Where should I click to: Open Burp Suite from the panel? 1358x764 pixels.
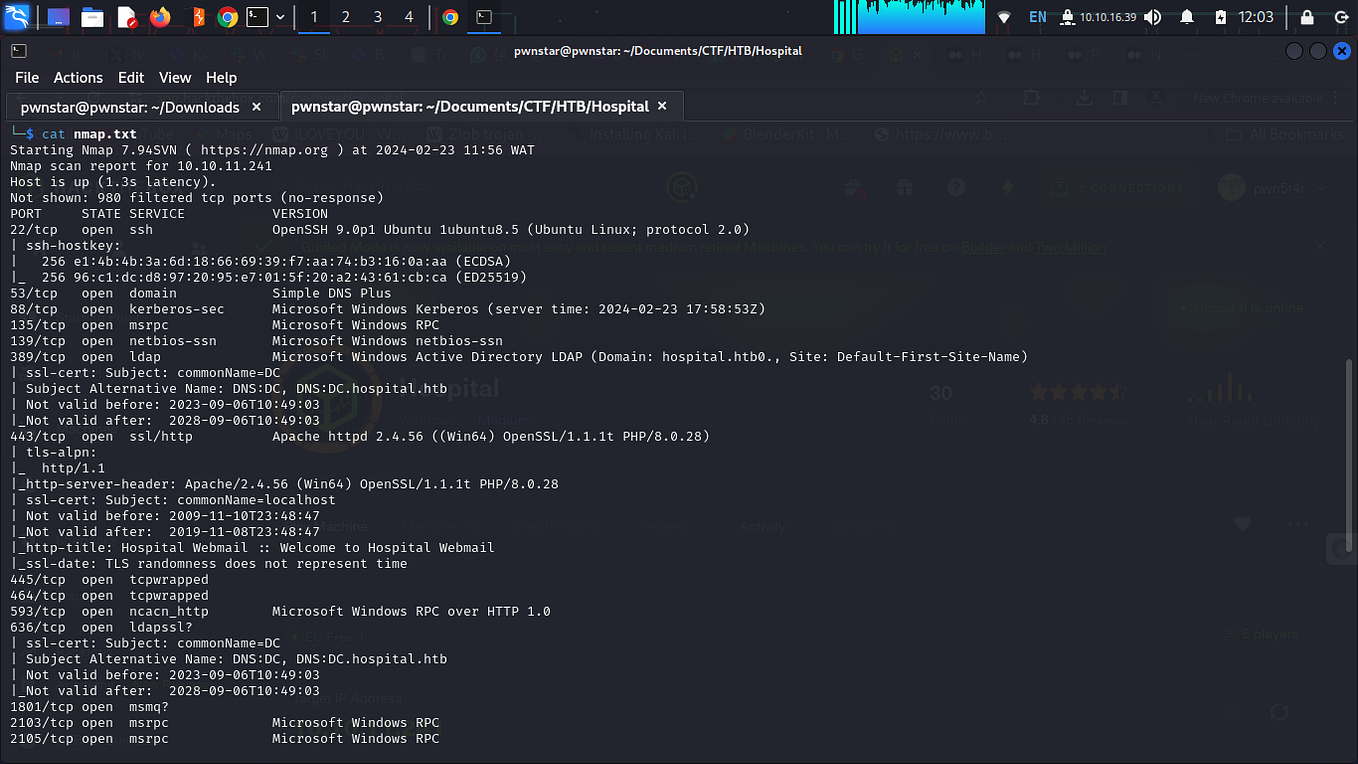194,17
